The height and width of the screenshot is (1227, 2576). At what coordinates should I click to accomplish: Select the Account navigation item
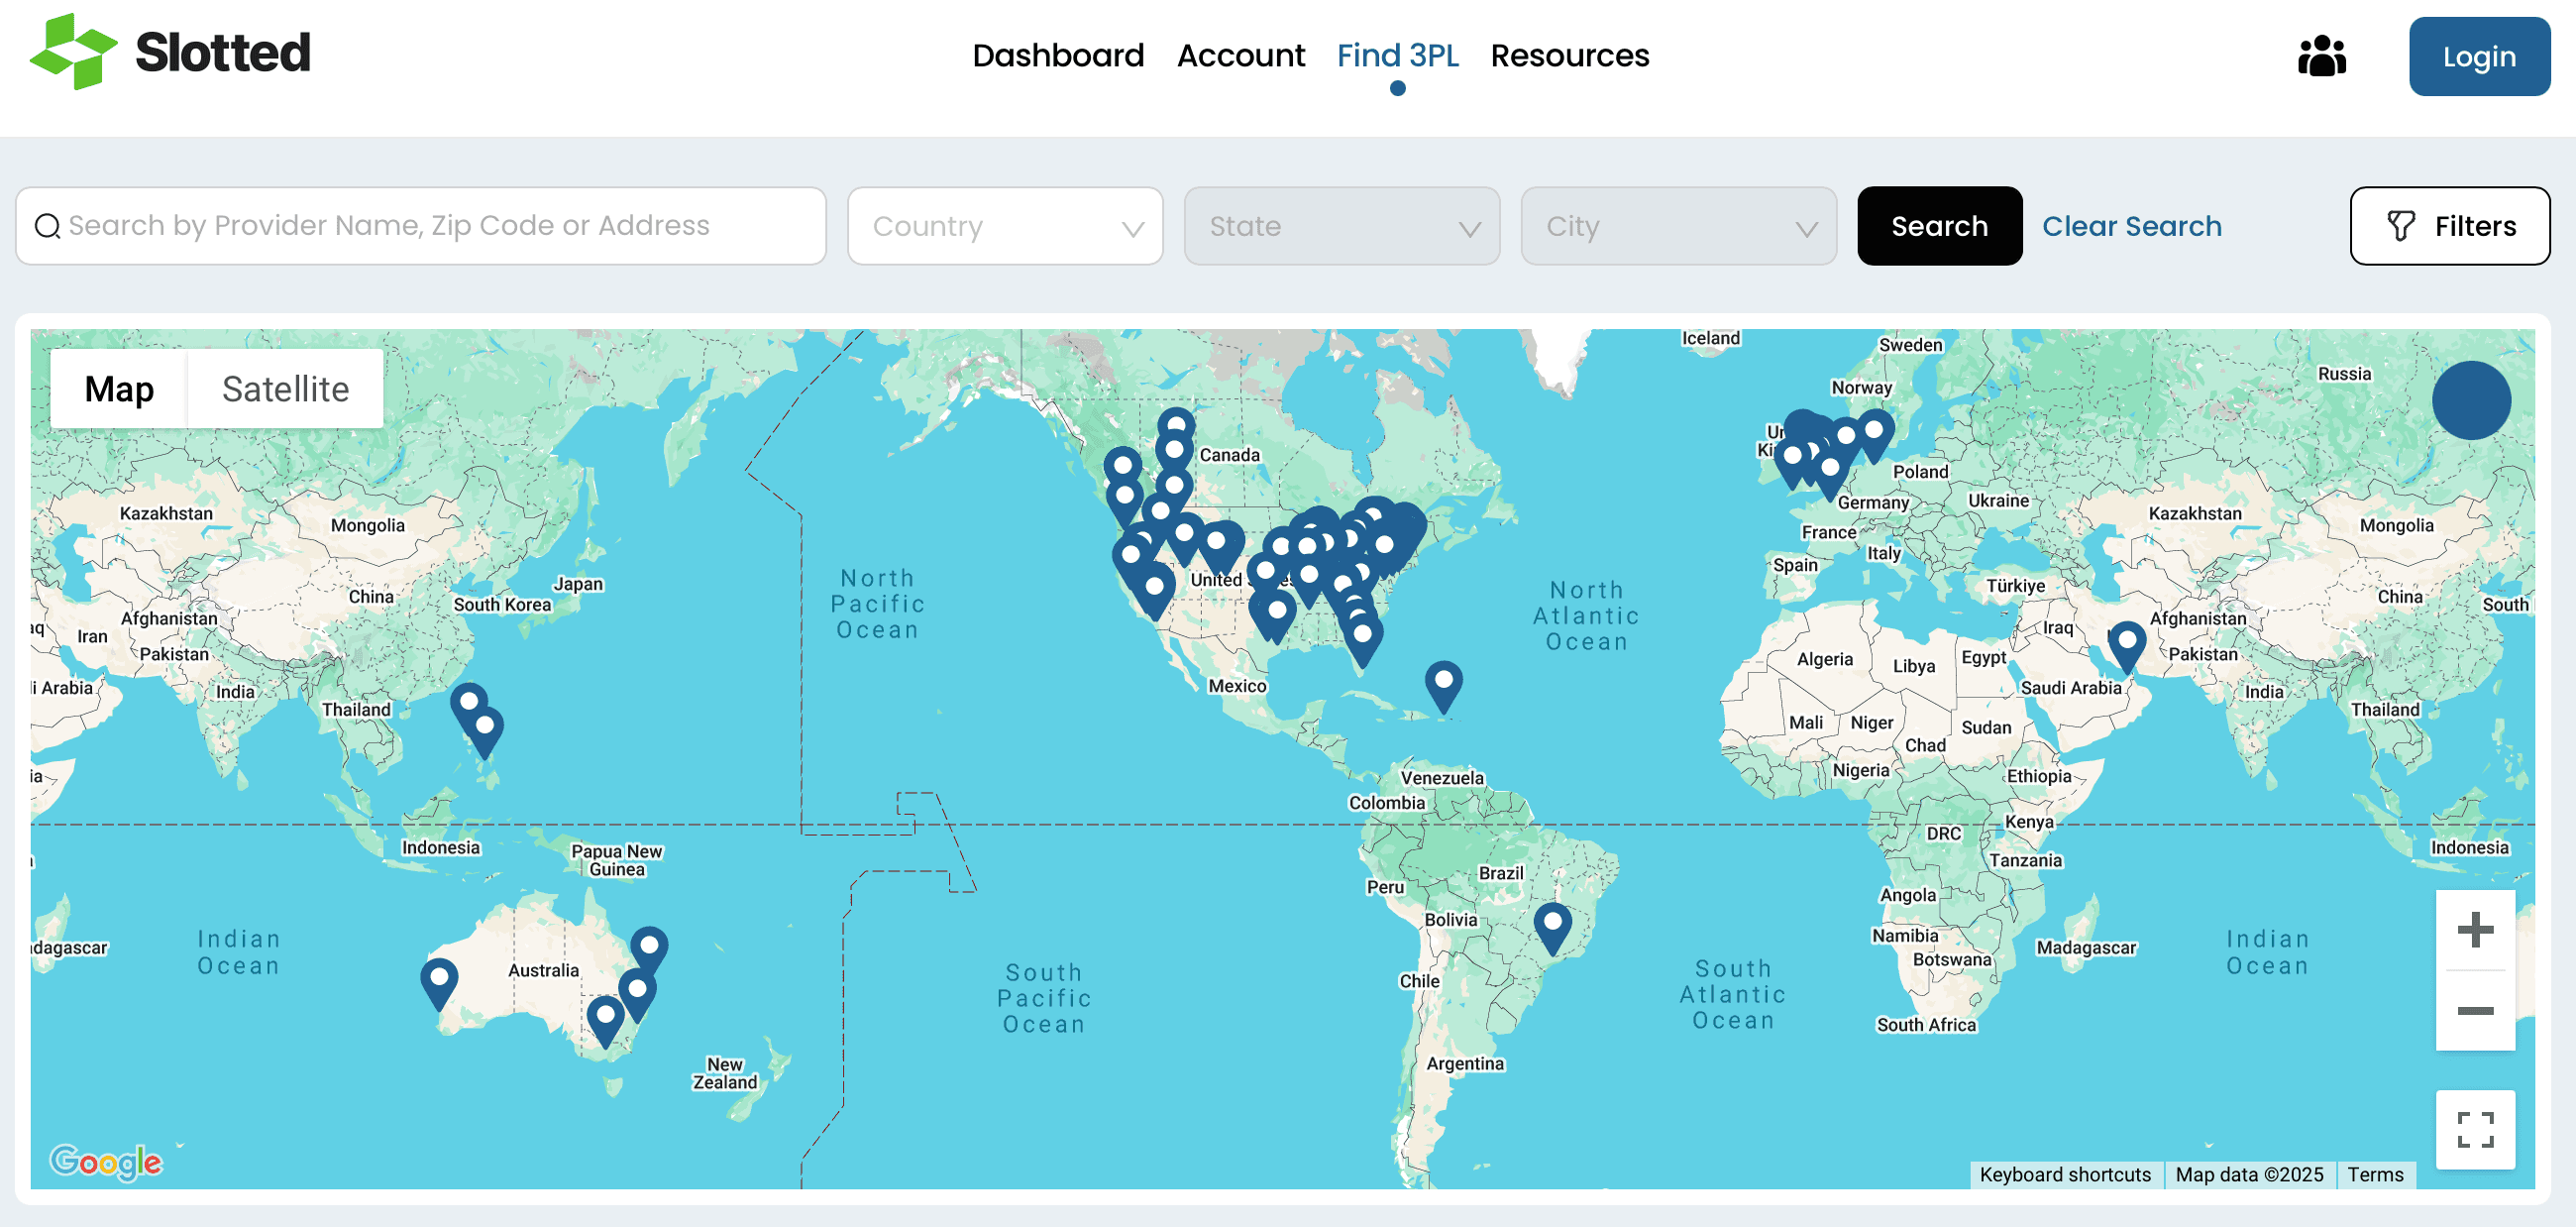1241,56
